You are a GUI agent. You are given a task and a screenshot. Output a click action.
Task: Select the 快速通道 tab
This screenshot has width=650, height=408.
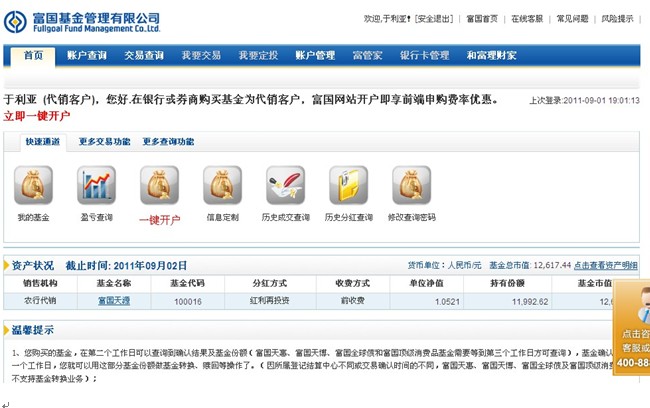[x=43, y=142]
